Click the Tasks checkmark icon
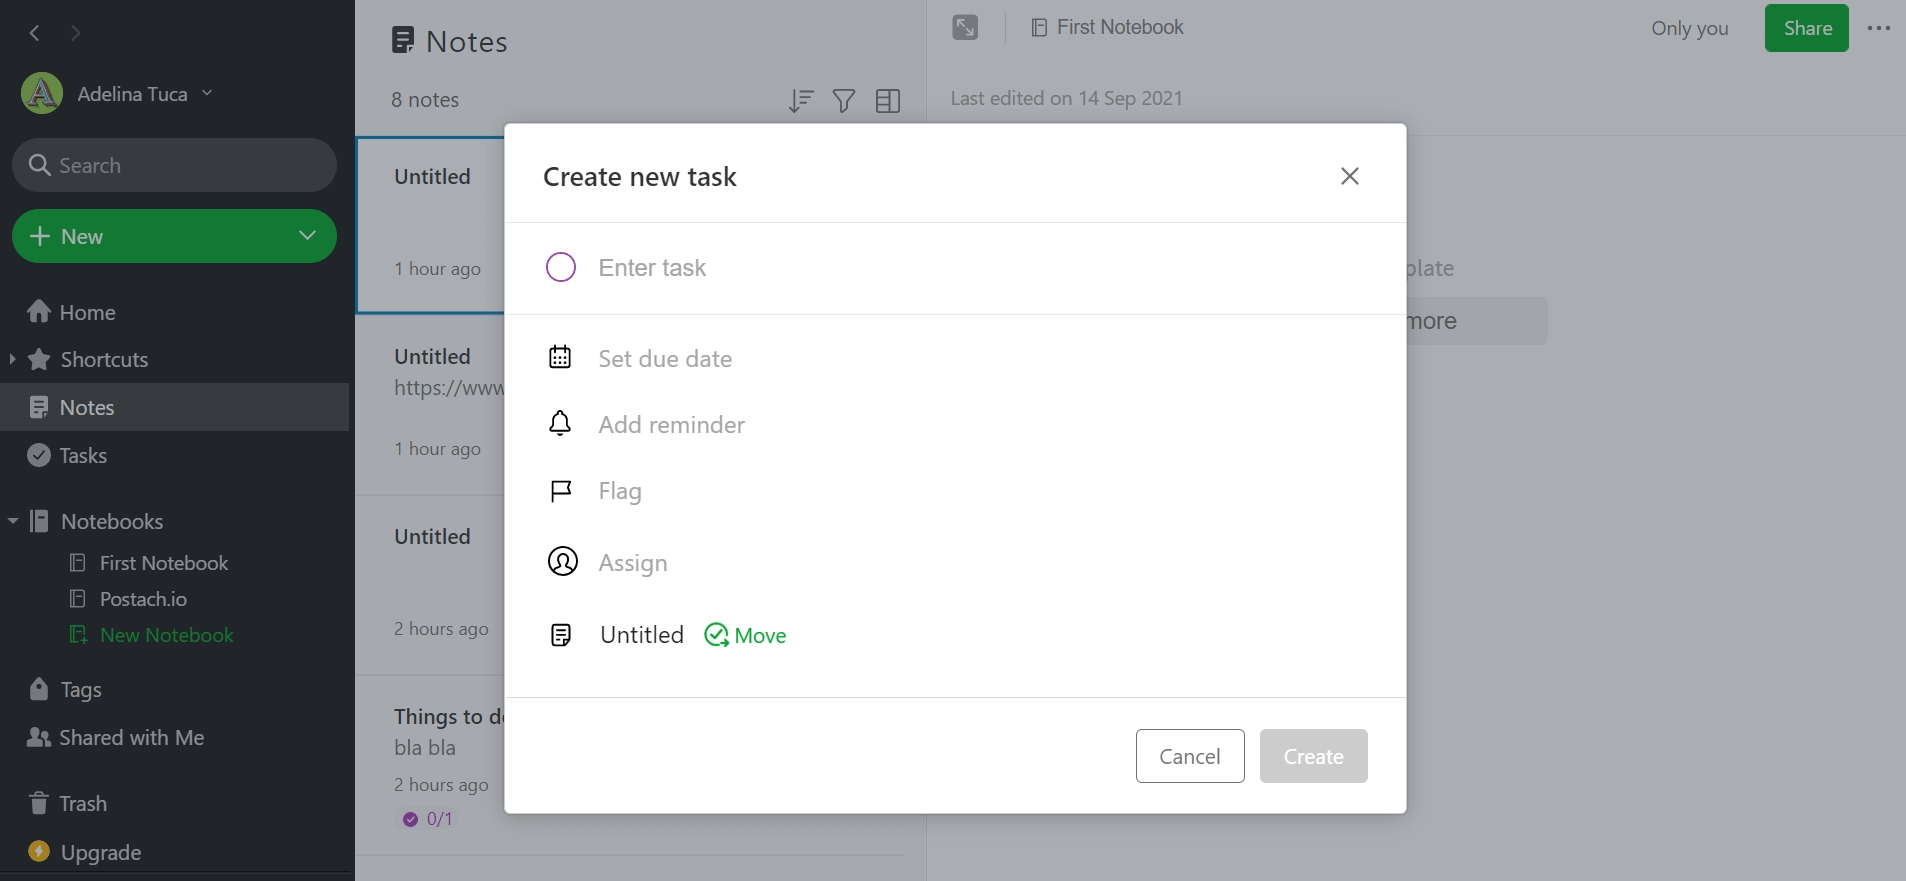The height and width of the screenshot is (881, 1906). pyautogui.click(x=39, y=455)
